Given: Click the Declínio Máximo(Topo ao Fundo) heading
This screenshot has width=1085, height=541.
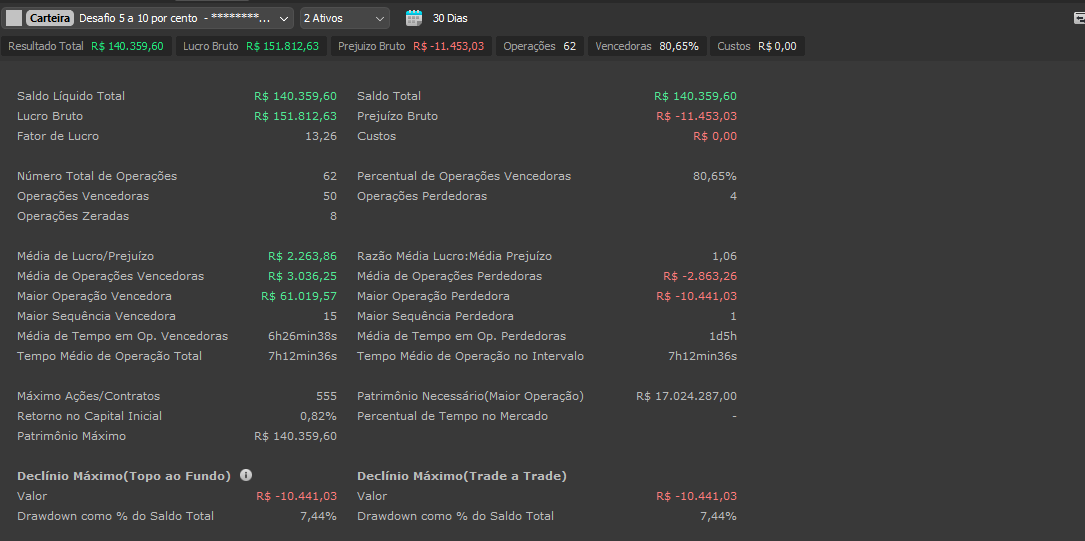Looking at the screenshot, I should coord(124,477).
